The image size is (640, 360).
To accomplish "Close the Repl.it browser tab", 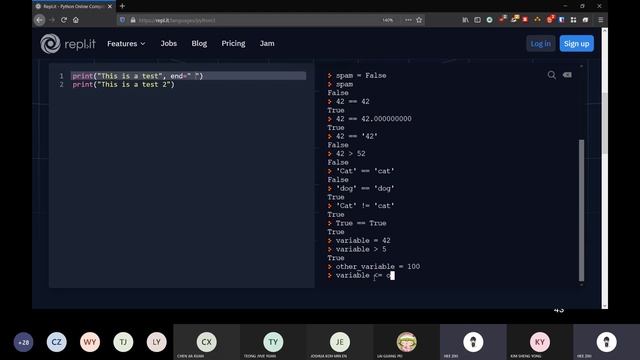I will [x=110, y=7].
